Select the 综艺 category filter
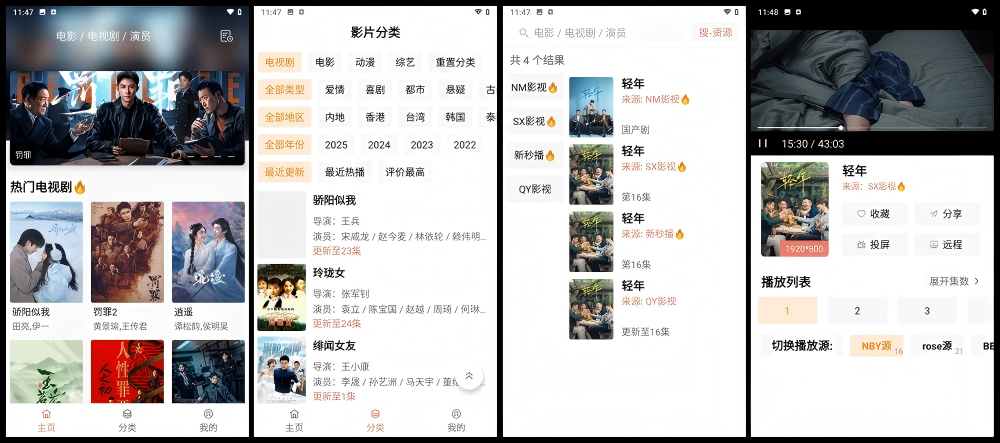Screen dimensions: 1000x443 [x=405, y=62]
